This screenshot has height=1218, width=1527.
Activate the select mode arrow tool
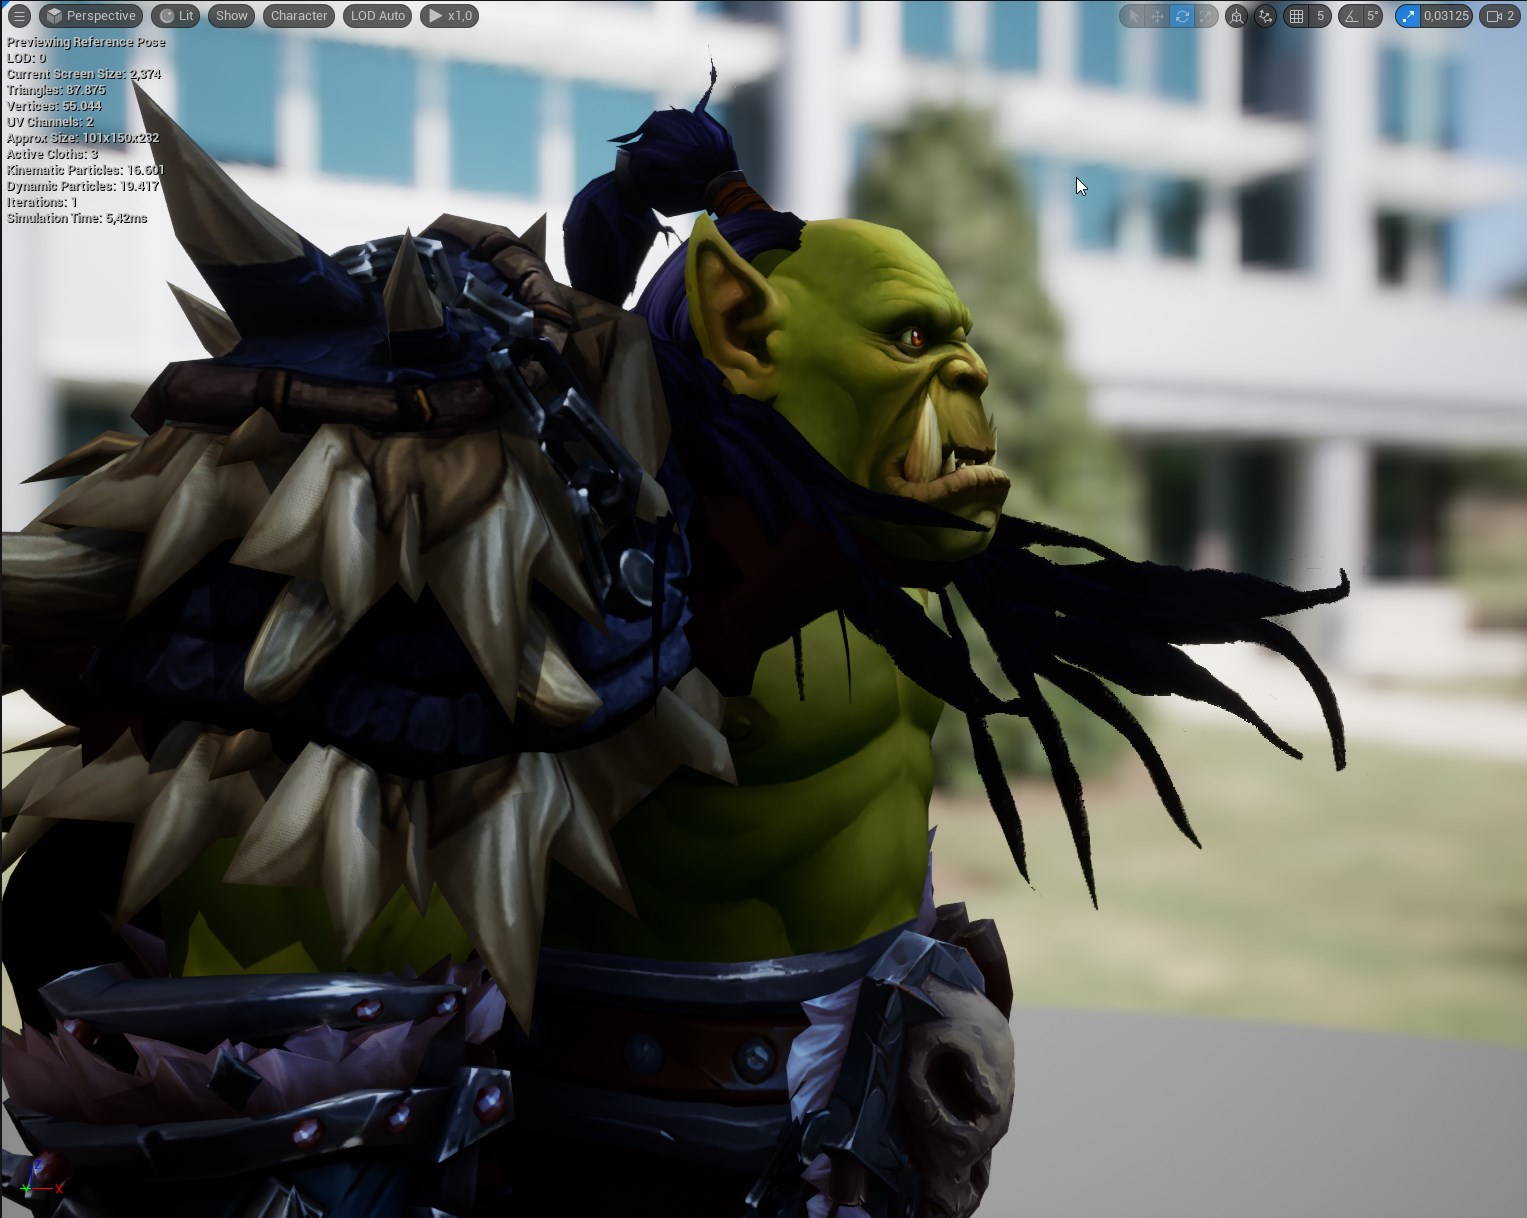coord(1133,16)
